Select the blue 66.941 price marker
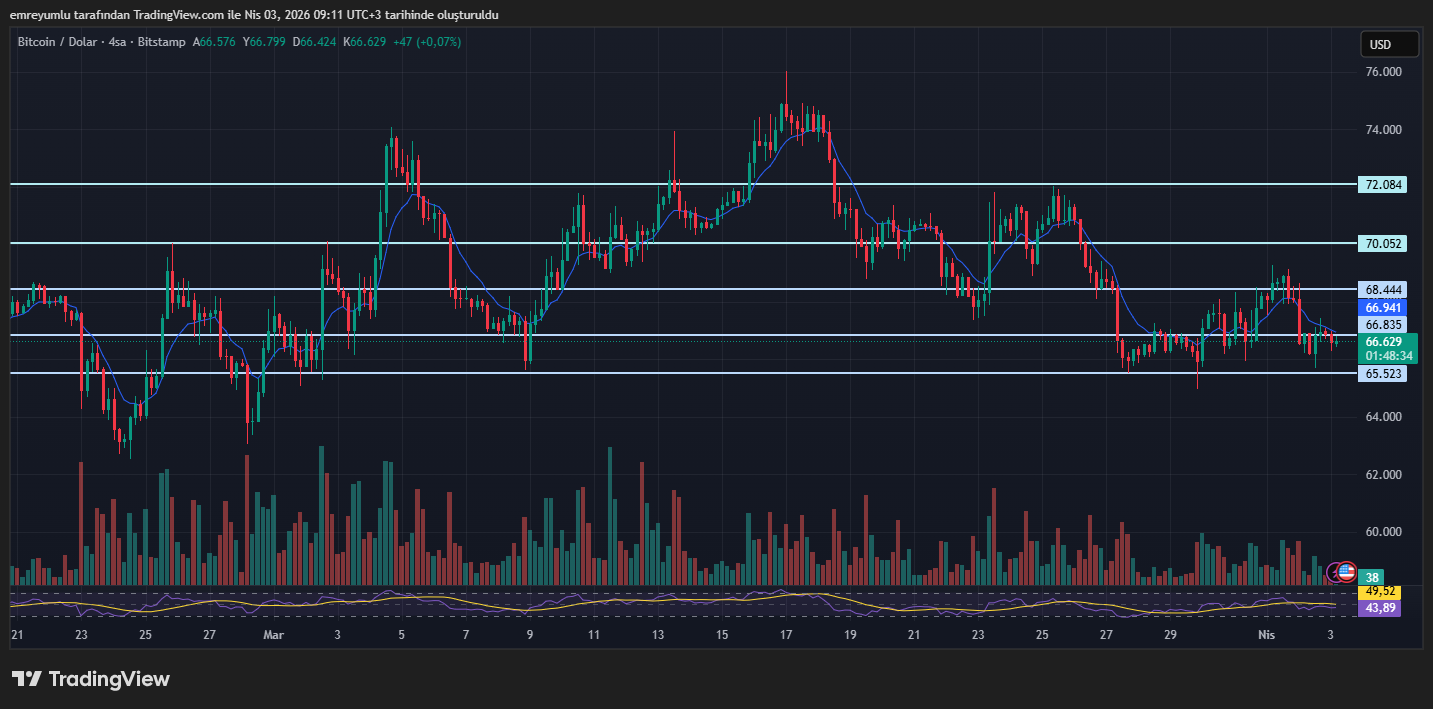1433x709 pixels. [1380, 308]
